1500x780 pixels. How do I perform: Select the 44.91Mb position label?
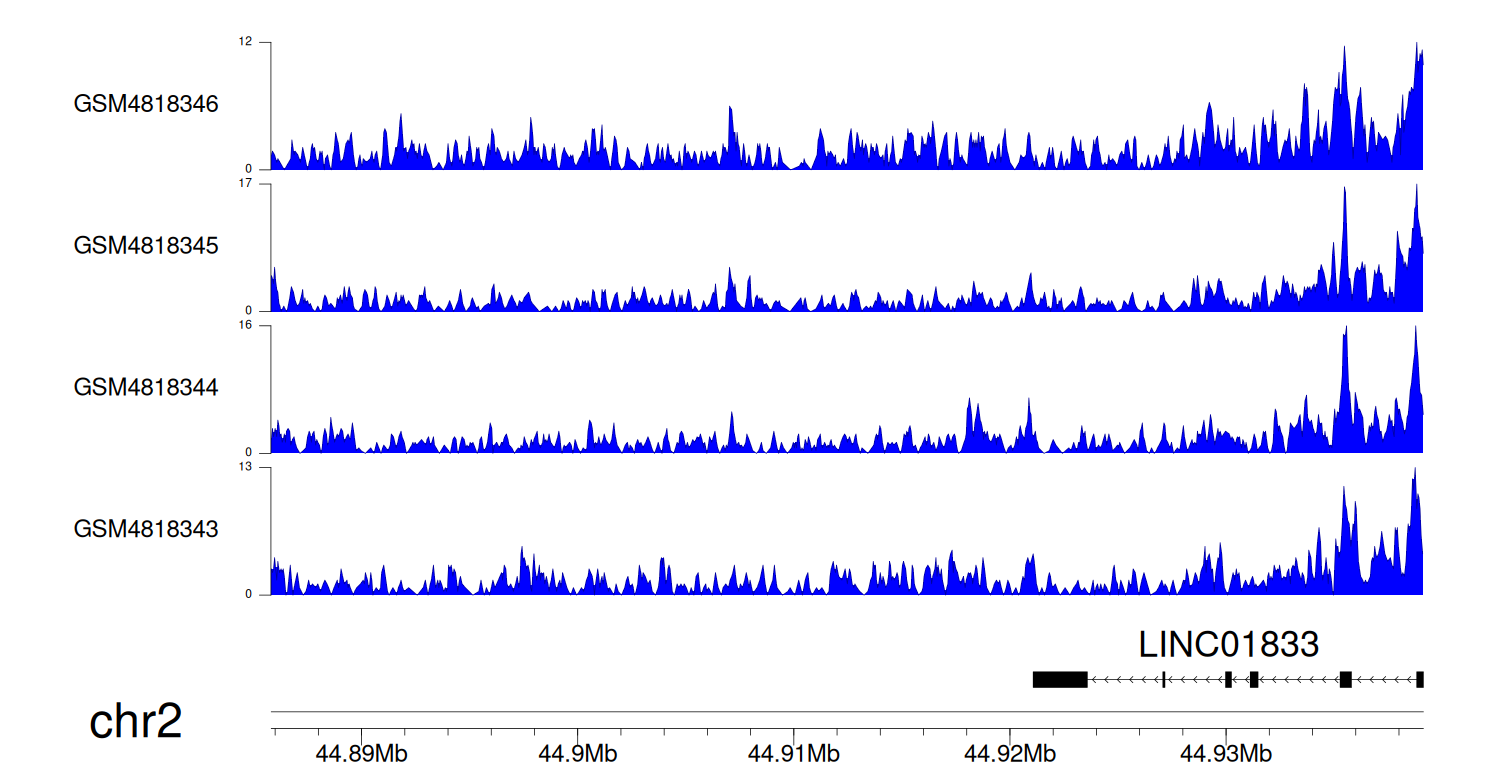point(794,753)
